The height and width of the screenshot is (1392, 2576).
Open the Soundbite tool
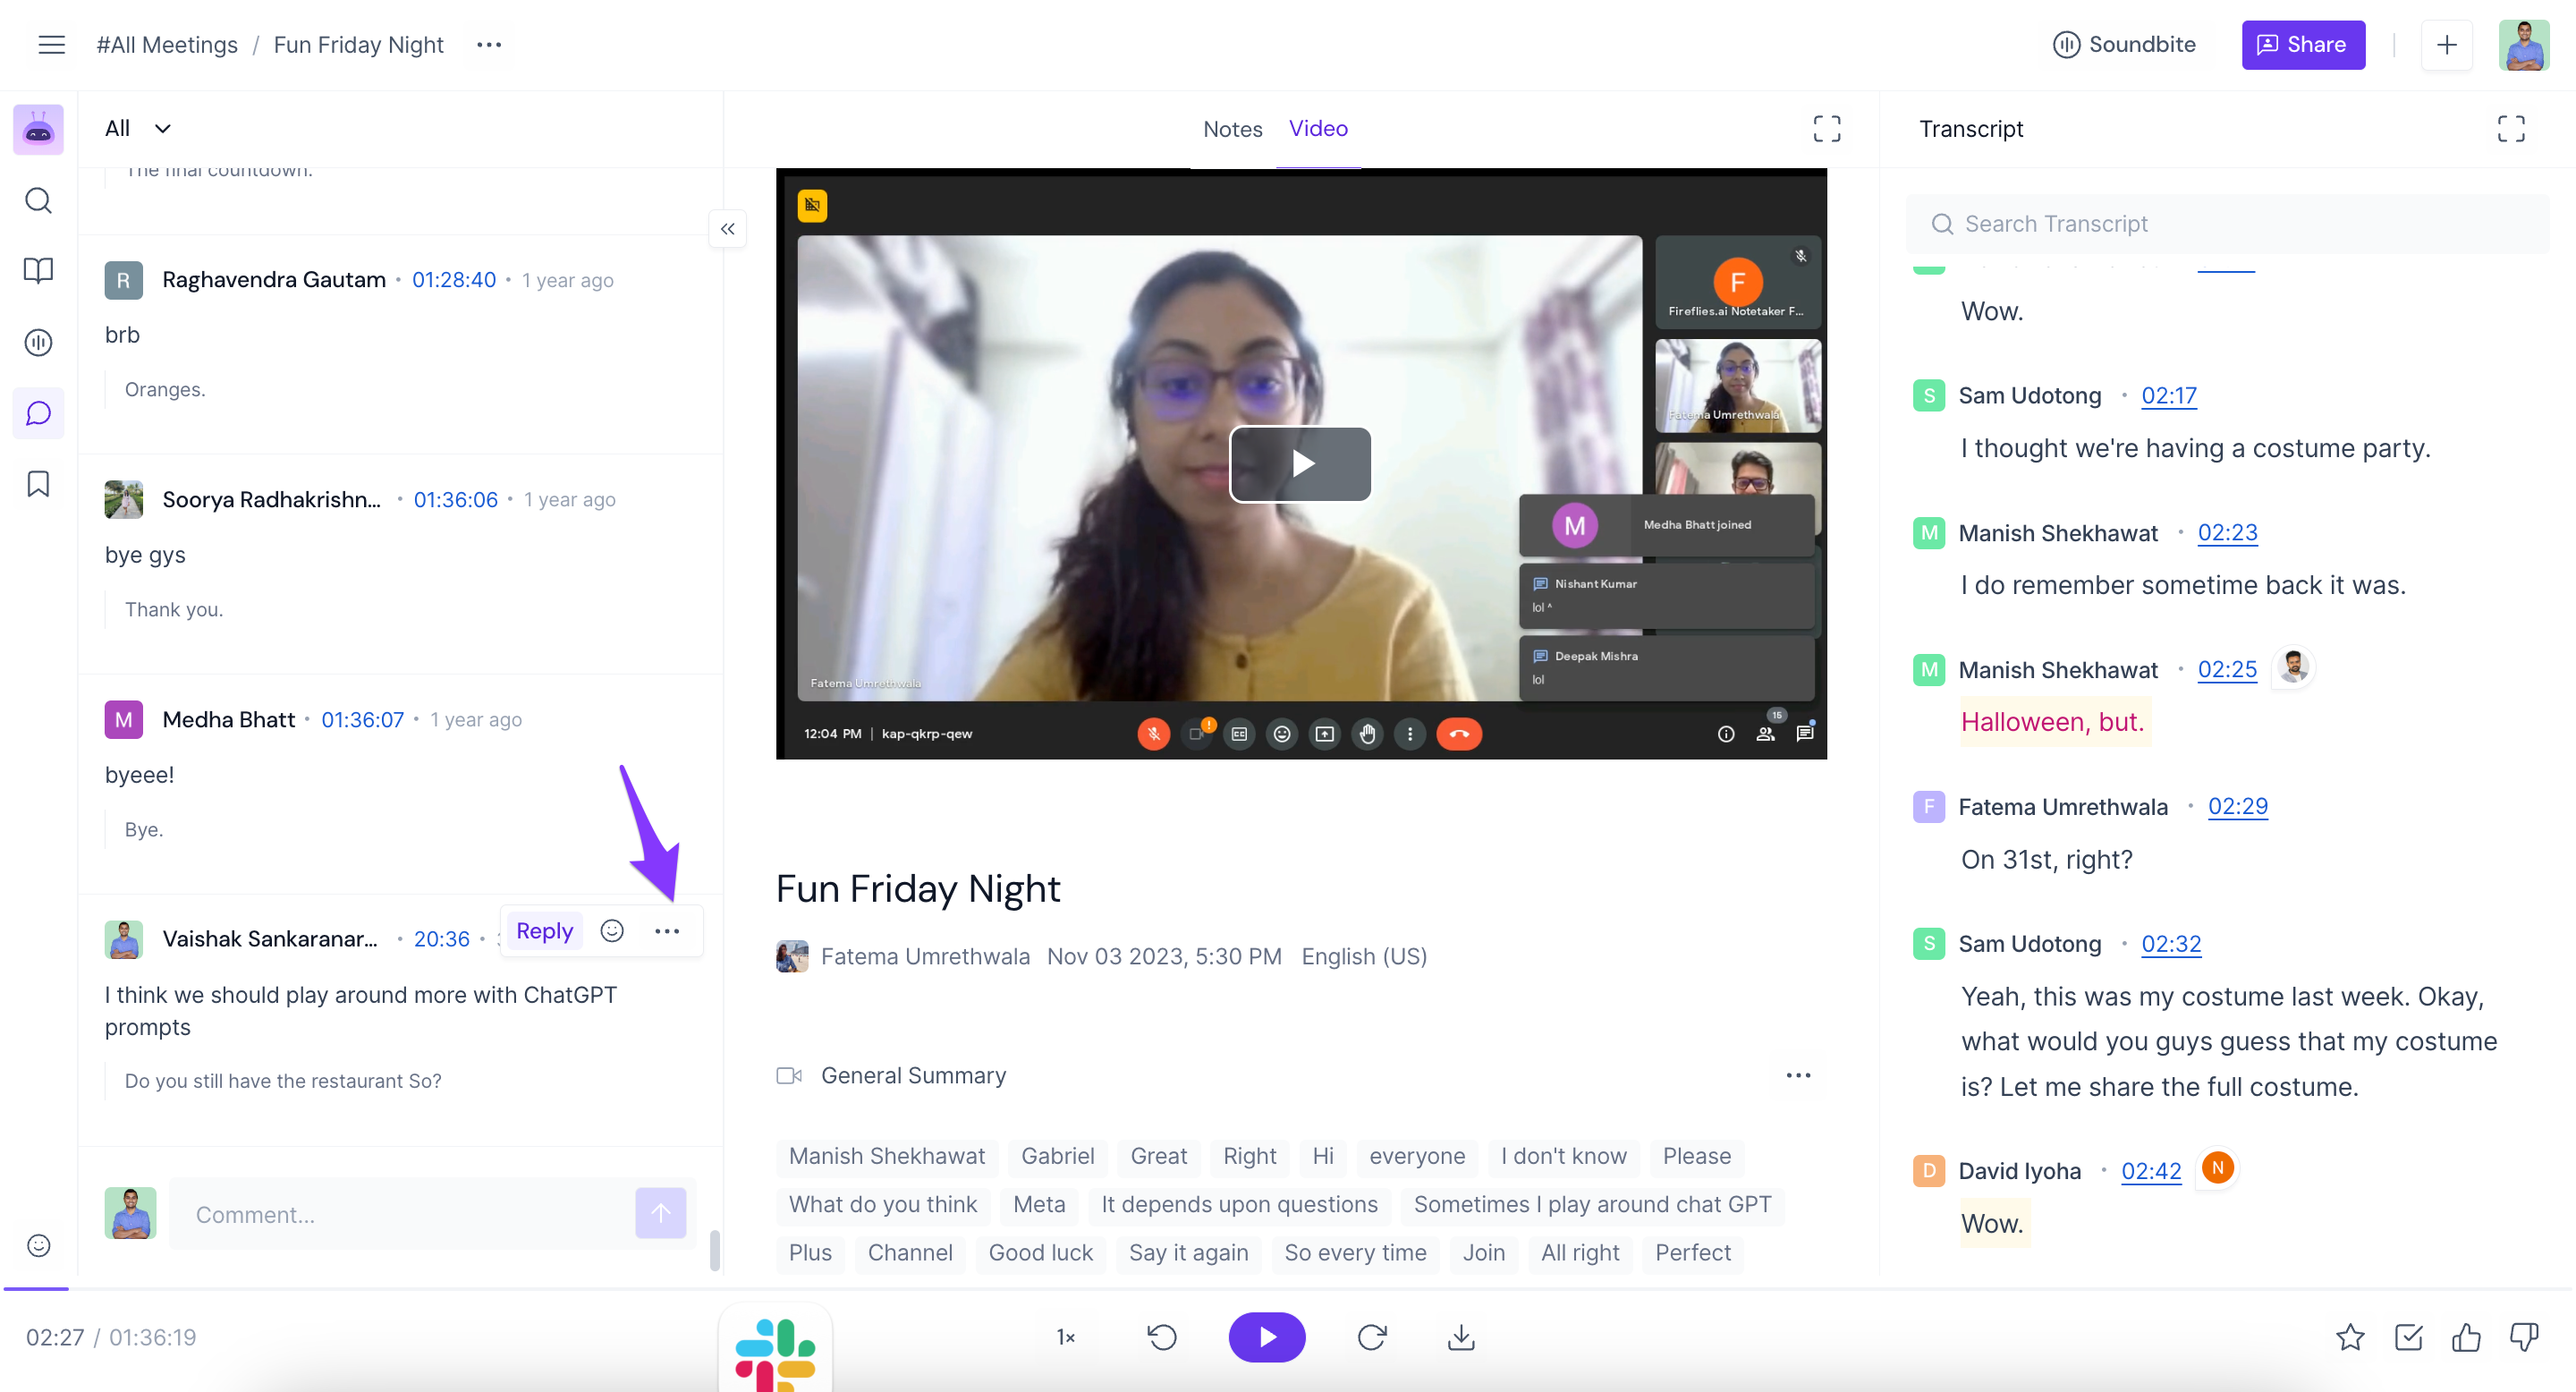[x=2124, y=45]
